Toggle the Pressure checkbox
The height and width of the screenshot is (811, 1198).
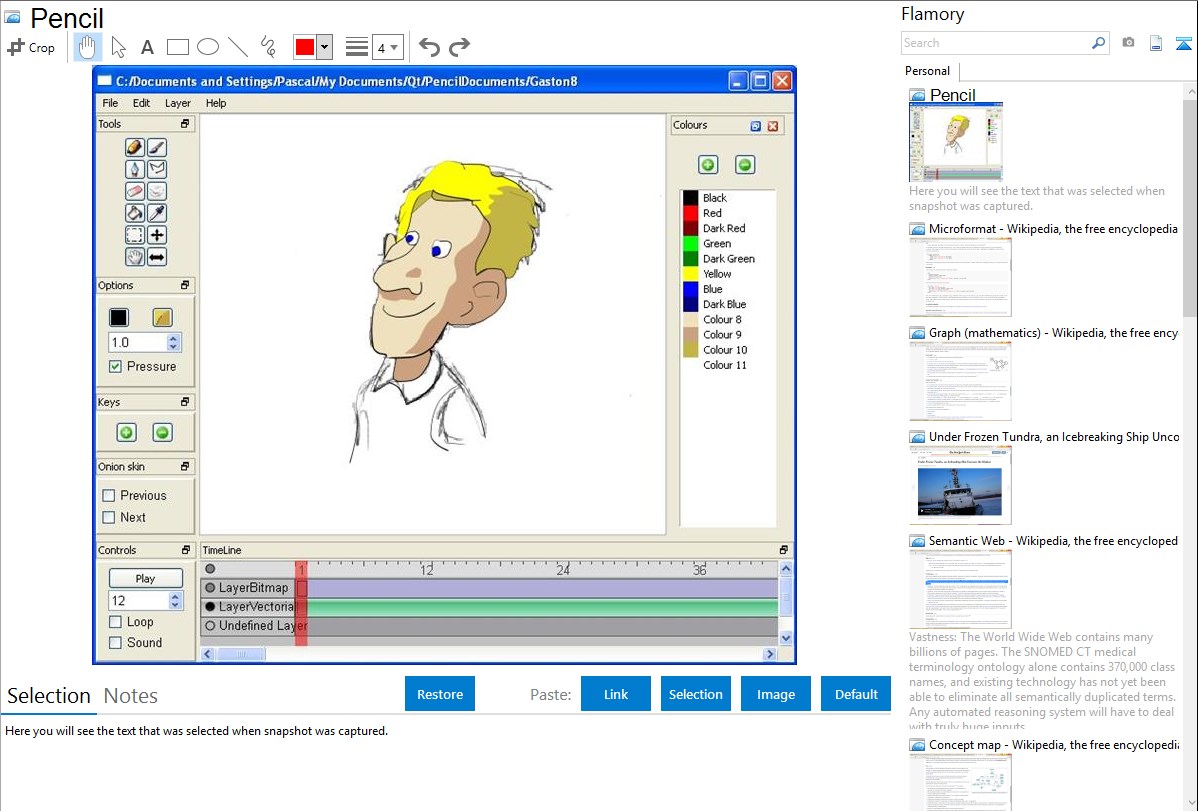(x=115, y=367)
